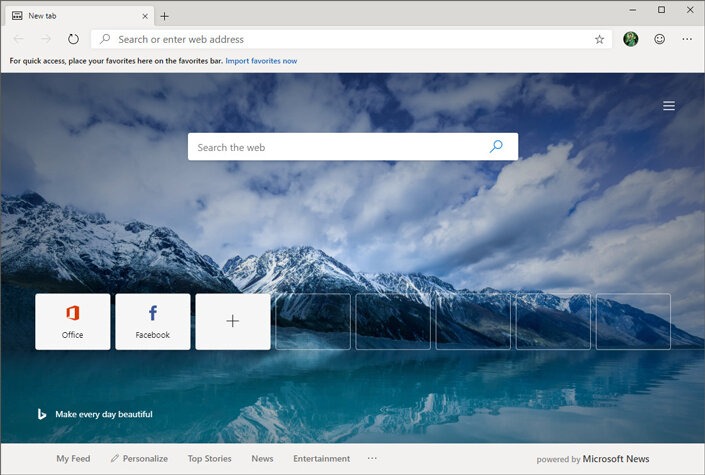Click the last empty site tile placeholder

tap(633, 322)
